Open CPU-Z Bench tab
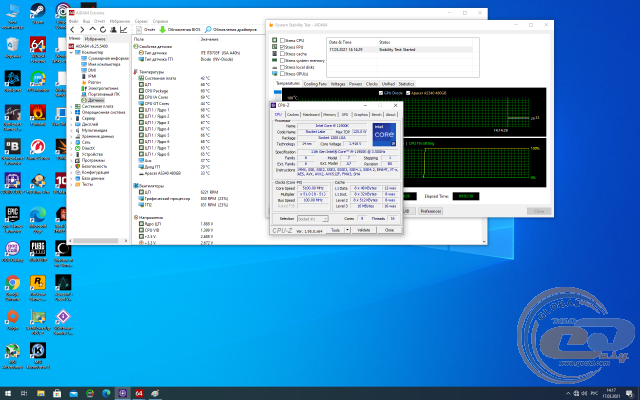Viewport: 640px width, 400px height. [376, 115]
